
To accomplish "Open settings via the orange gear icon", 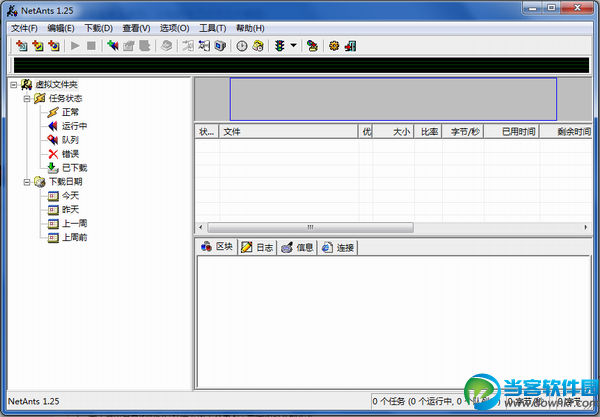I will point(334,46).
